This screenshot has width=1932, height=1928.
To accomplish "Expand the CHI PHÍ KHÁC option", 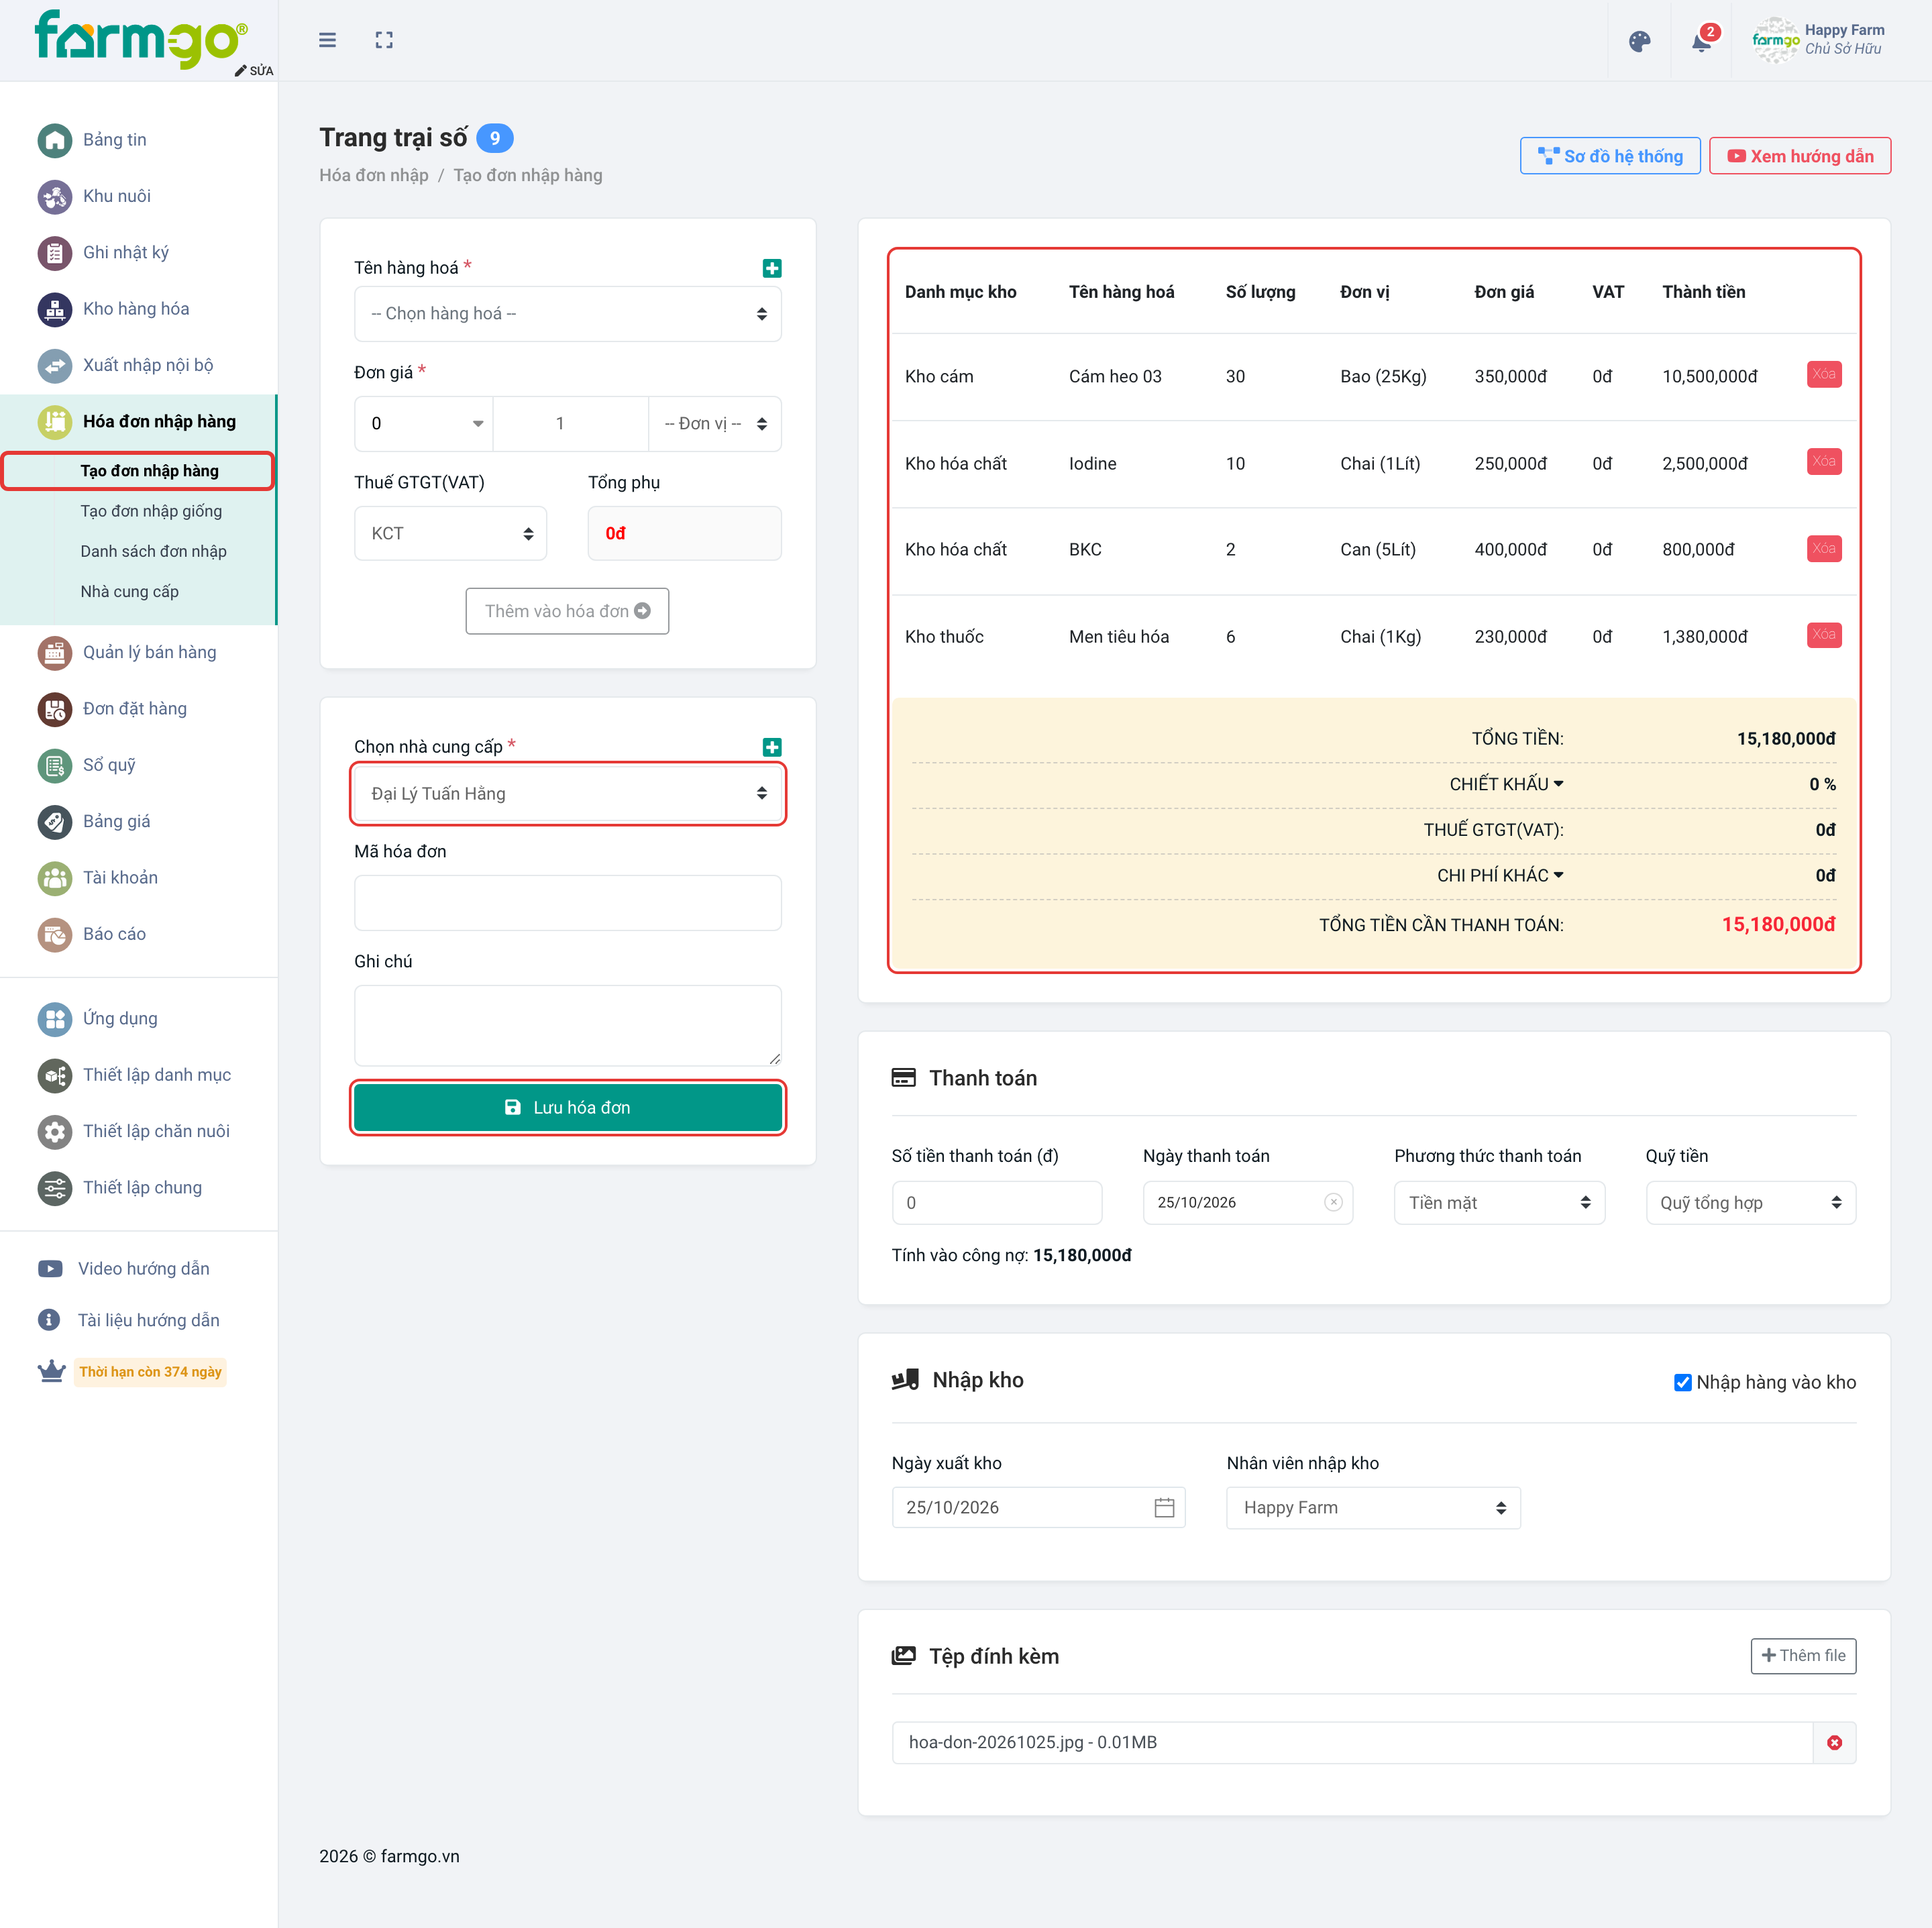I will (x=1500, y=875).
